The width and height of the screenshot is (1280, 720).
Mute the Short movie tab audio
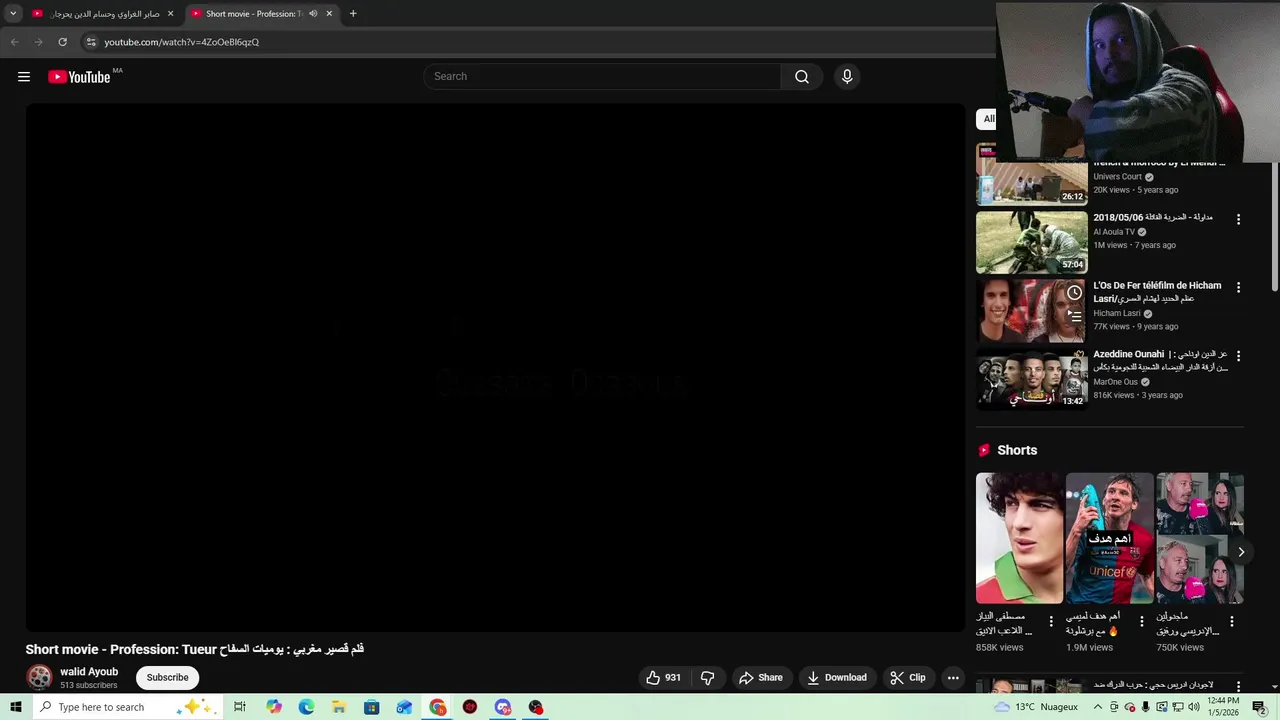coord(313,14)
